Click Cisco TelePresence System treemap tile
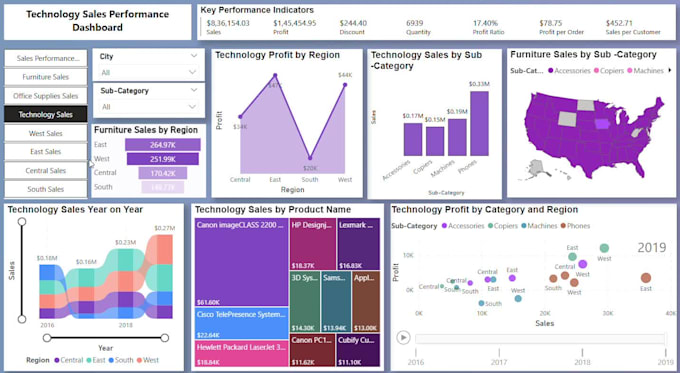The width and height of the screenshot is (680, 373). [242, 323]
